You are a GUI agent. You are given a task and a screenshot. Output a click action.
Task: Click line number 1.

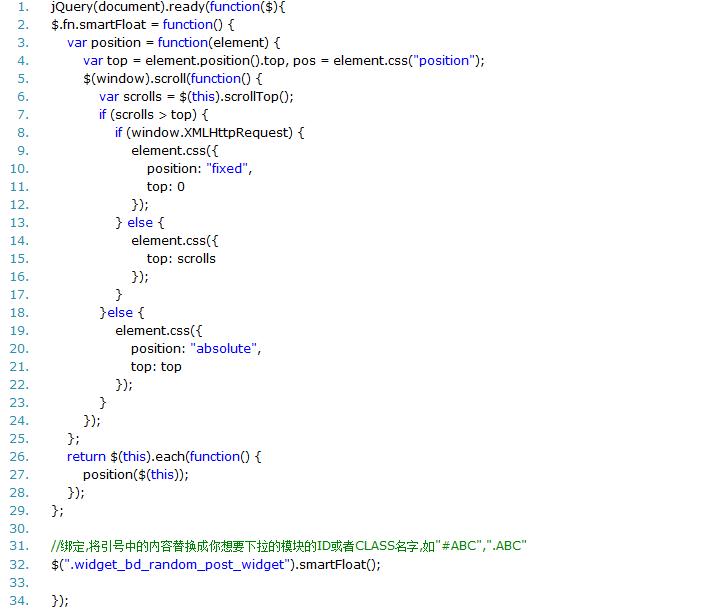23,7
